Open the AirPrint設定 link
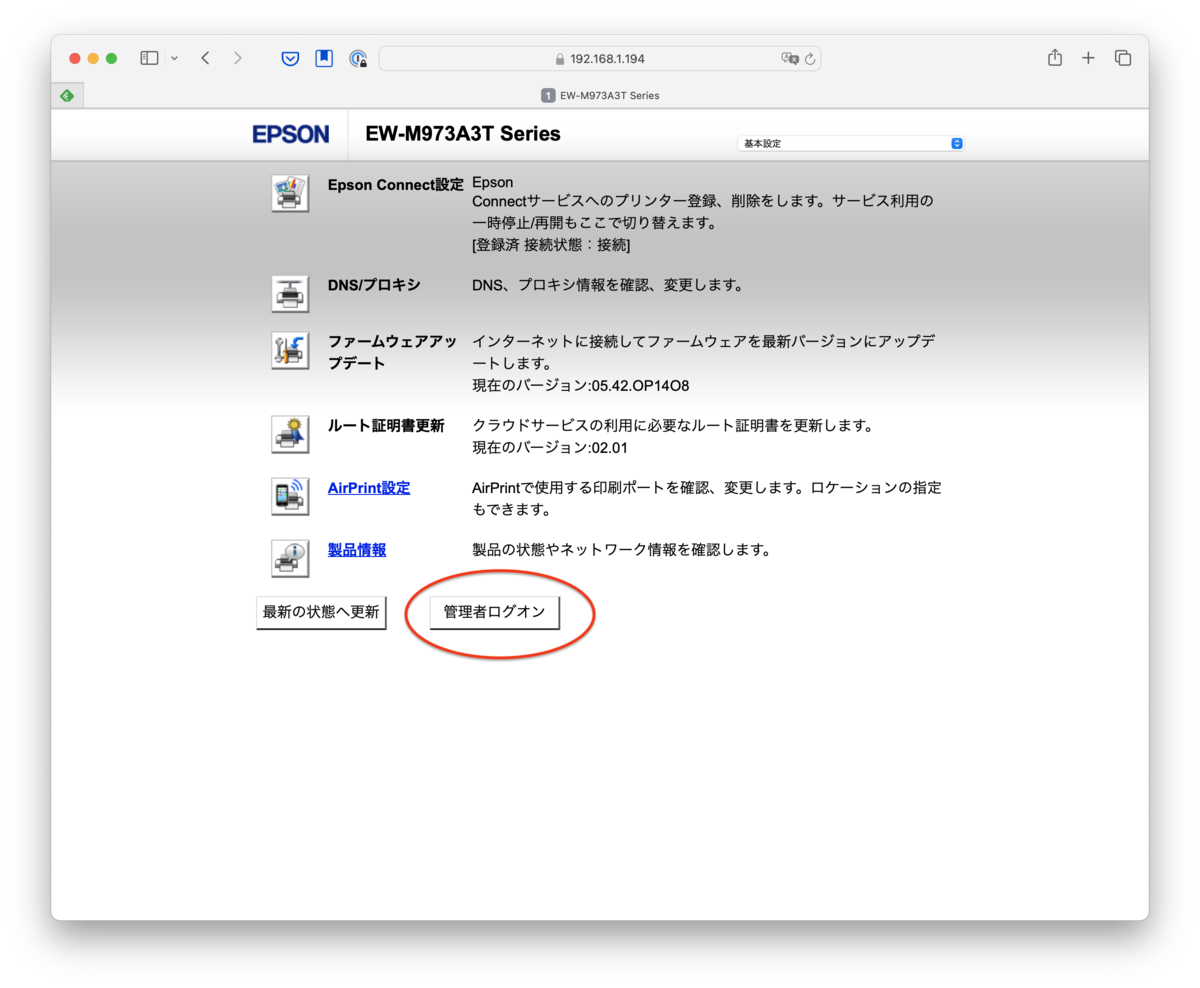The image size is (1200, 988). [x=369, y=489]
